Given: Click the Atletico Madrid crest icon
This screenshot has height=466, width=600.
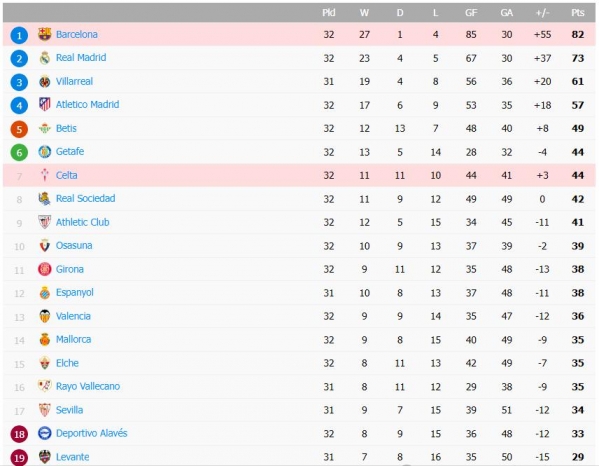Looking at the screenshot, I should pos(44,105).
